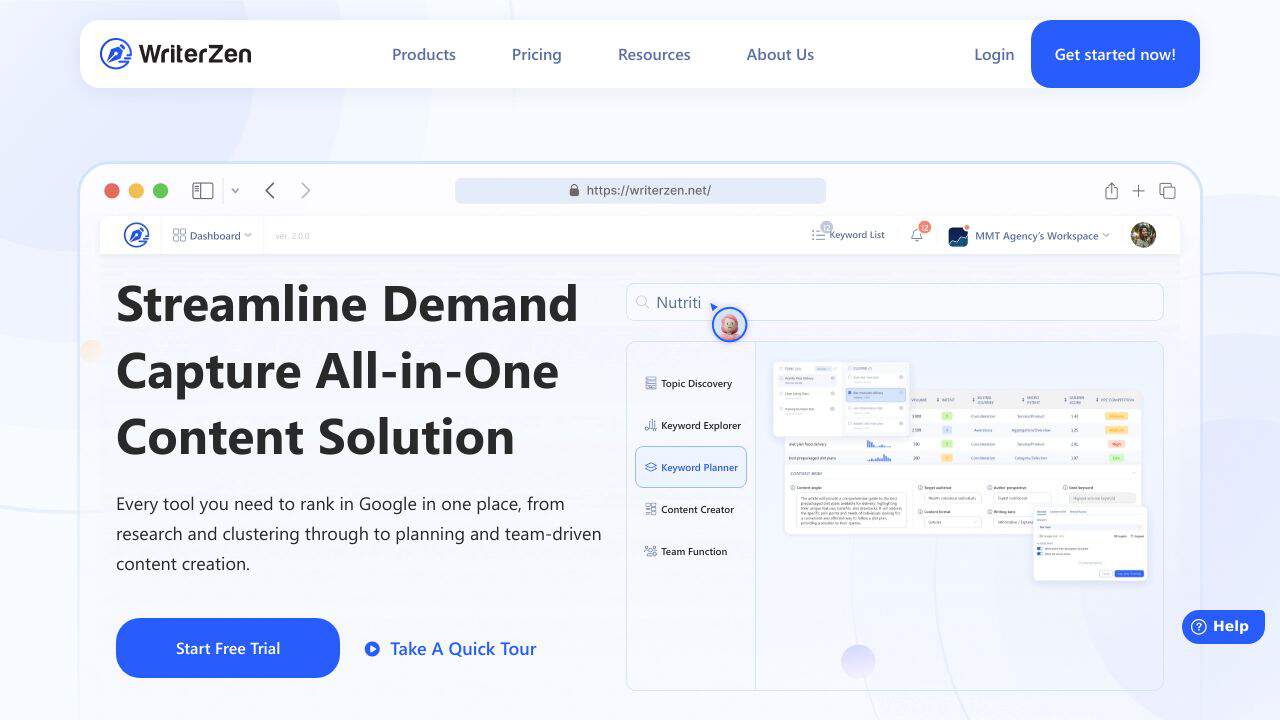Click the Seed keyword field
Viewport: 1280px width, 720px height.
tap(1102, 498)
